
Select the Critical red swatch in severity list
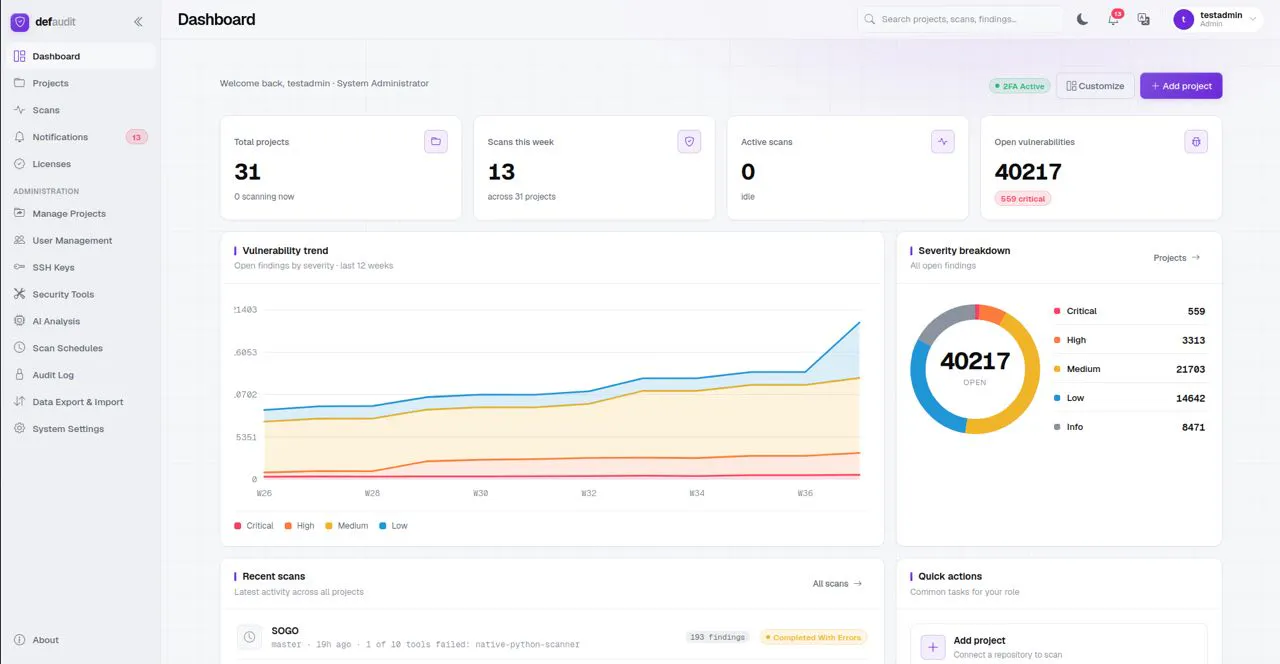(1057, 311)
